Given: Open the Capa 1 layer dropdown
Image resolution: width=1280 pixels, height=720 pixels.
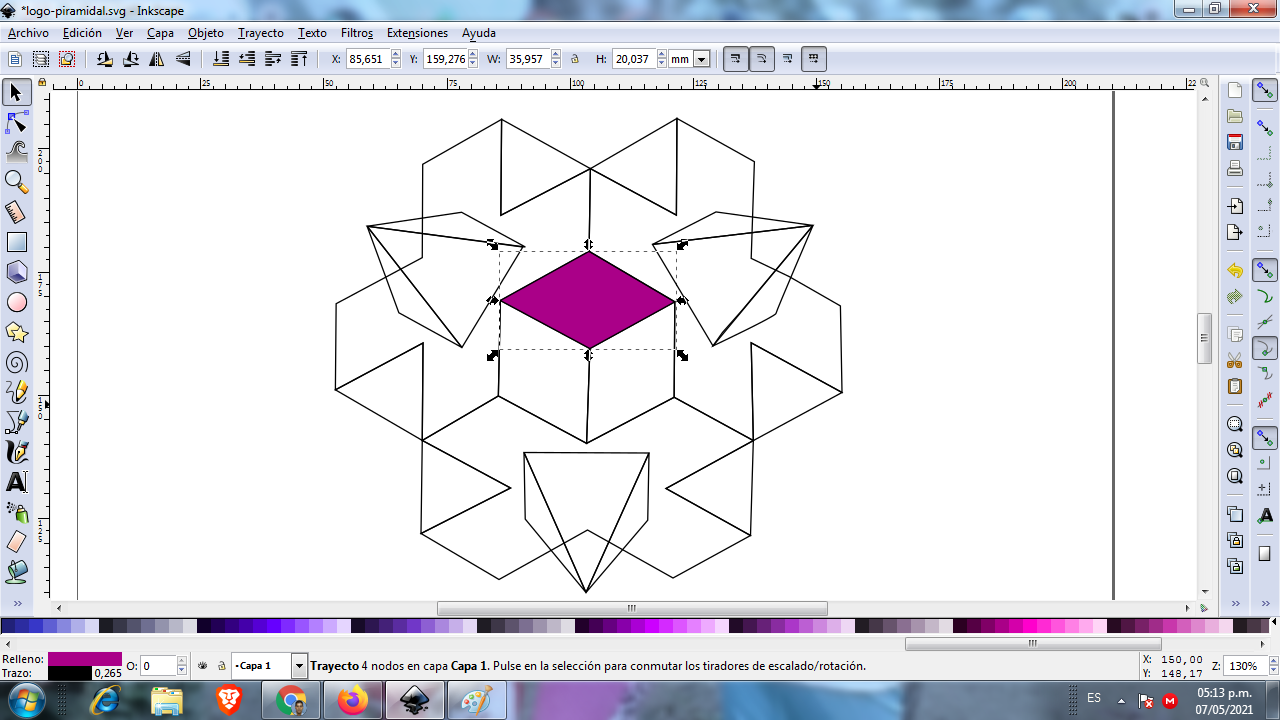Looking at the screenshot, I should (299, 665).
